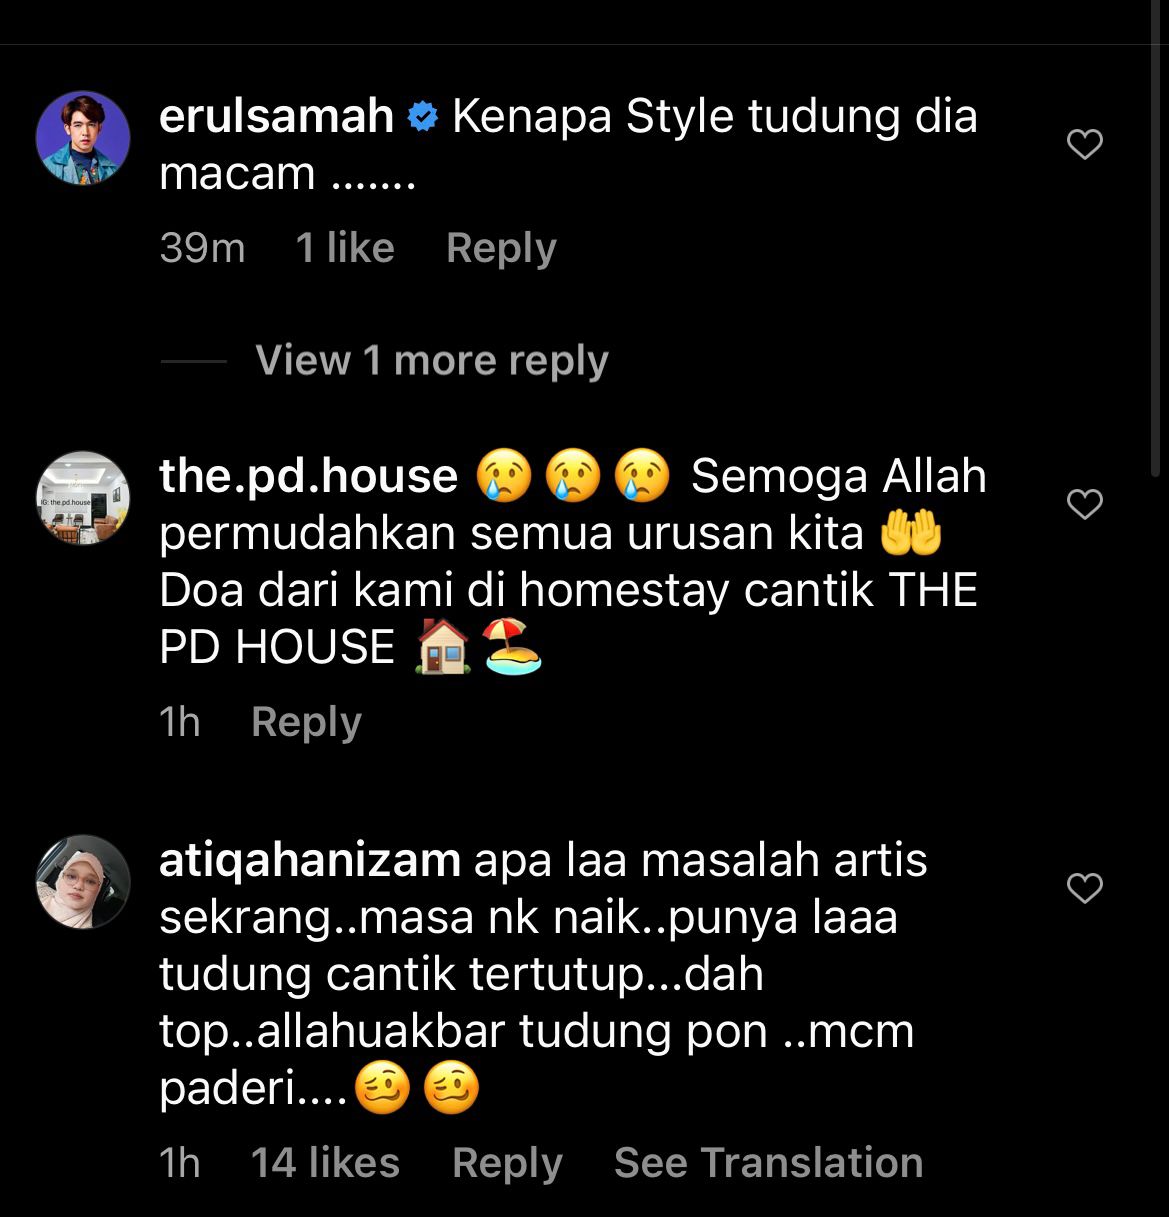Open the erulsamah username link

277,117
